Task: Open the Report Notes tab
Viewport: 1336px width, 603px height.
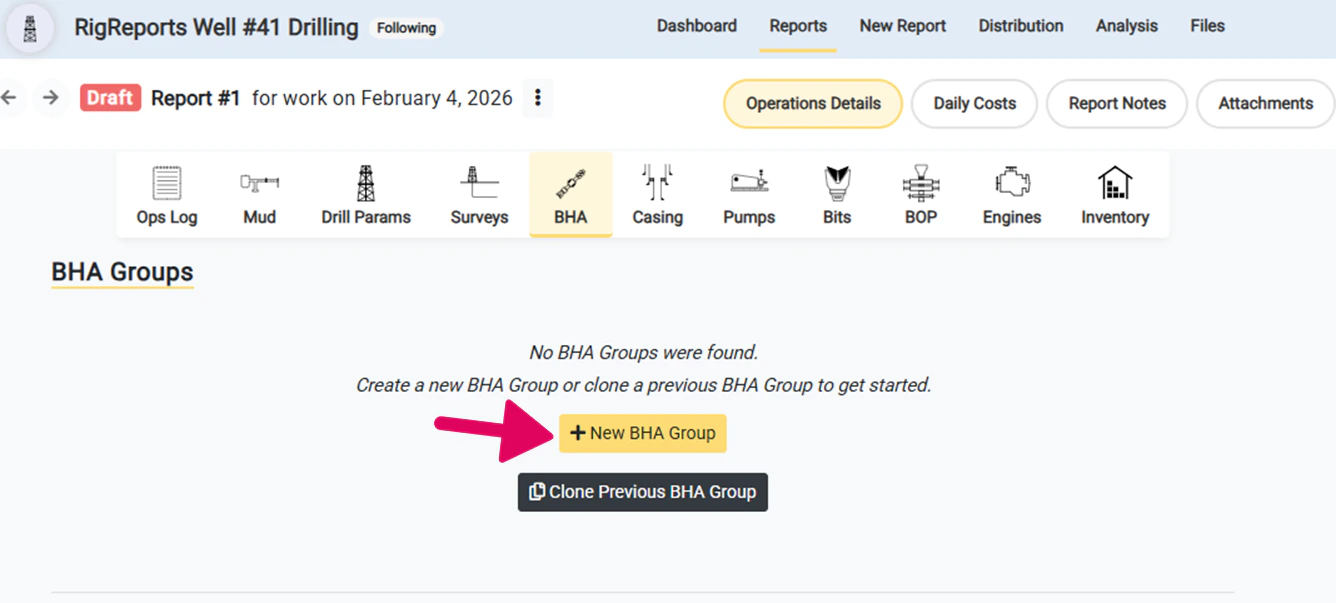Action: [1116, 103]
